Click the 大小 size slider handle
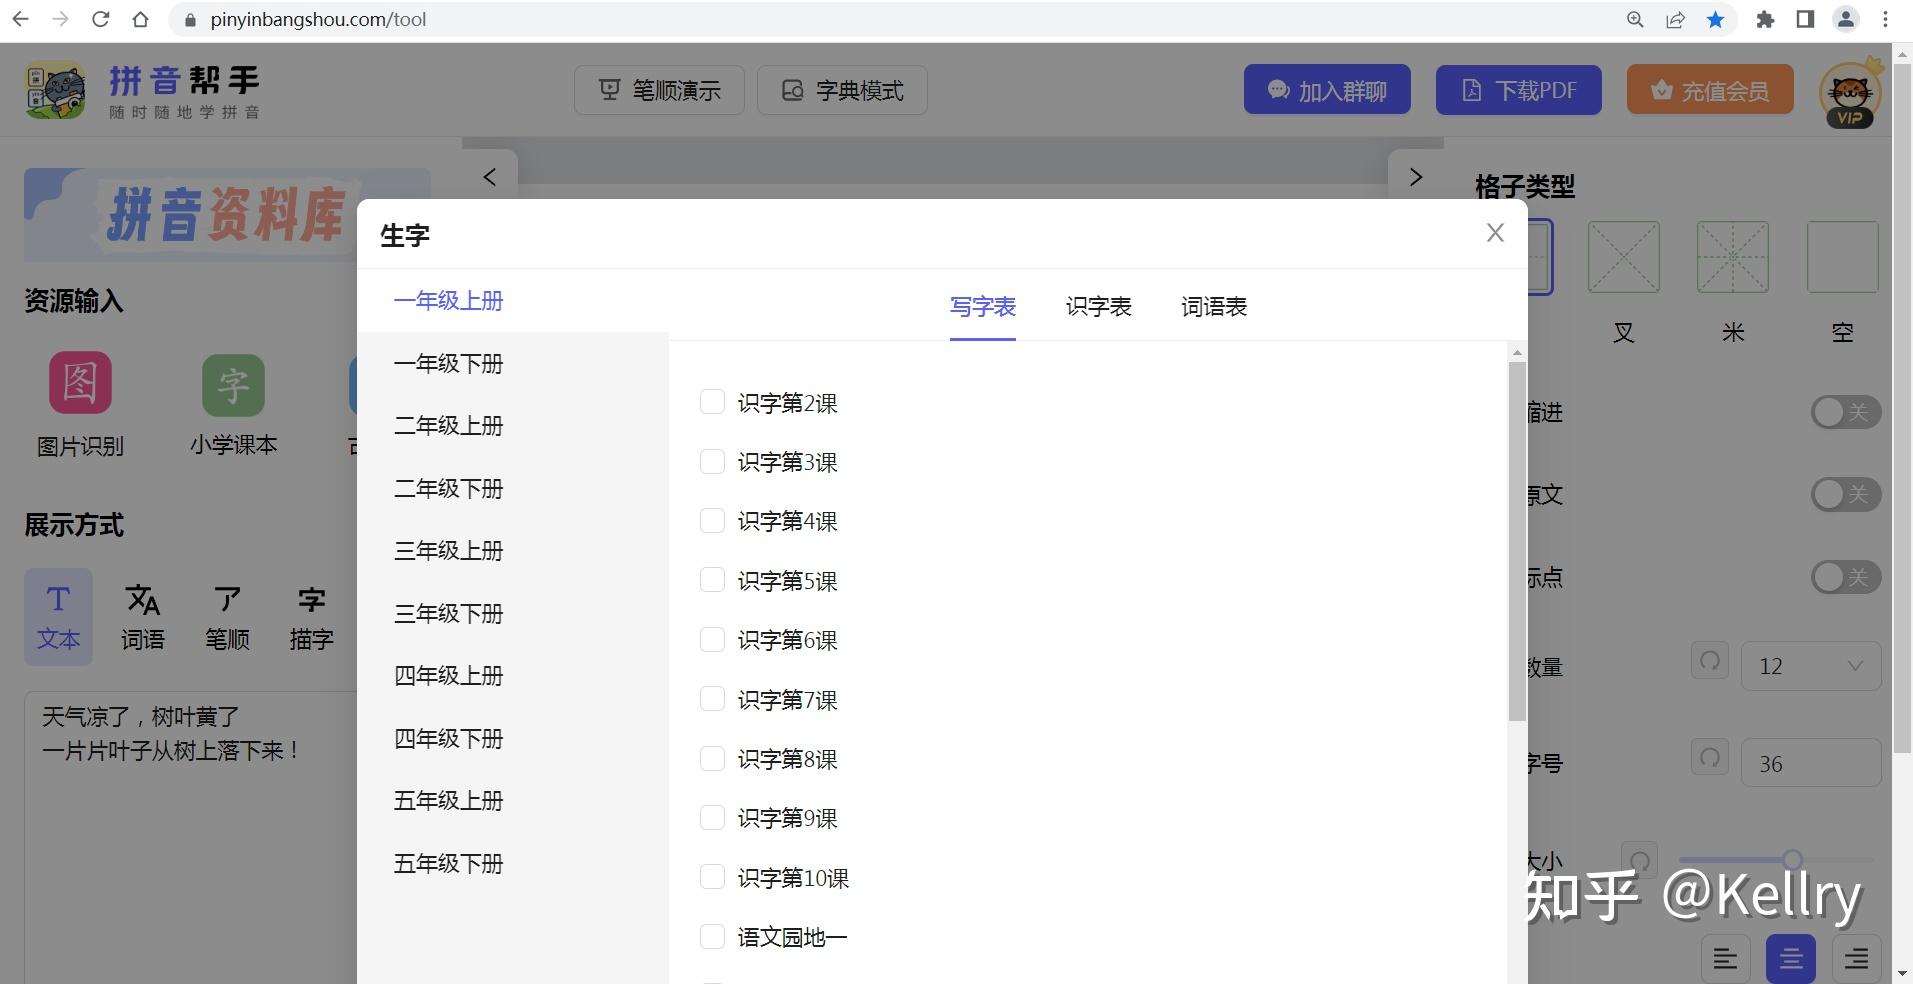Viewport: 1913px width, 984px height. 1792,859
